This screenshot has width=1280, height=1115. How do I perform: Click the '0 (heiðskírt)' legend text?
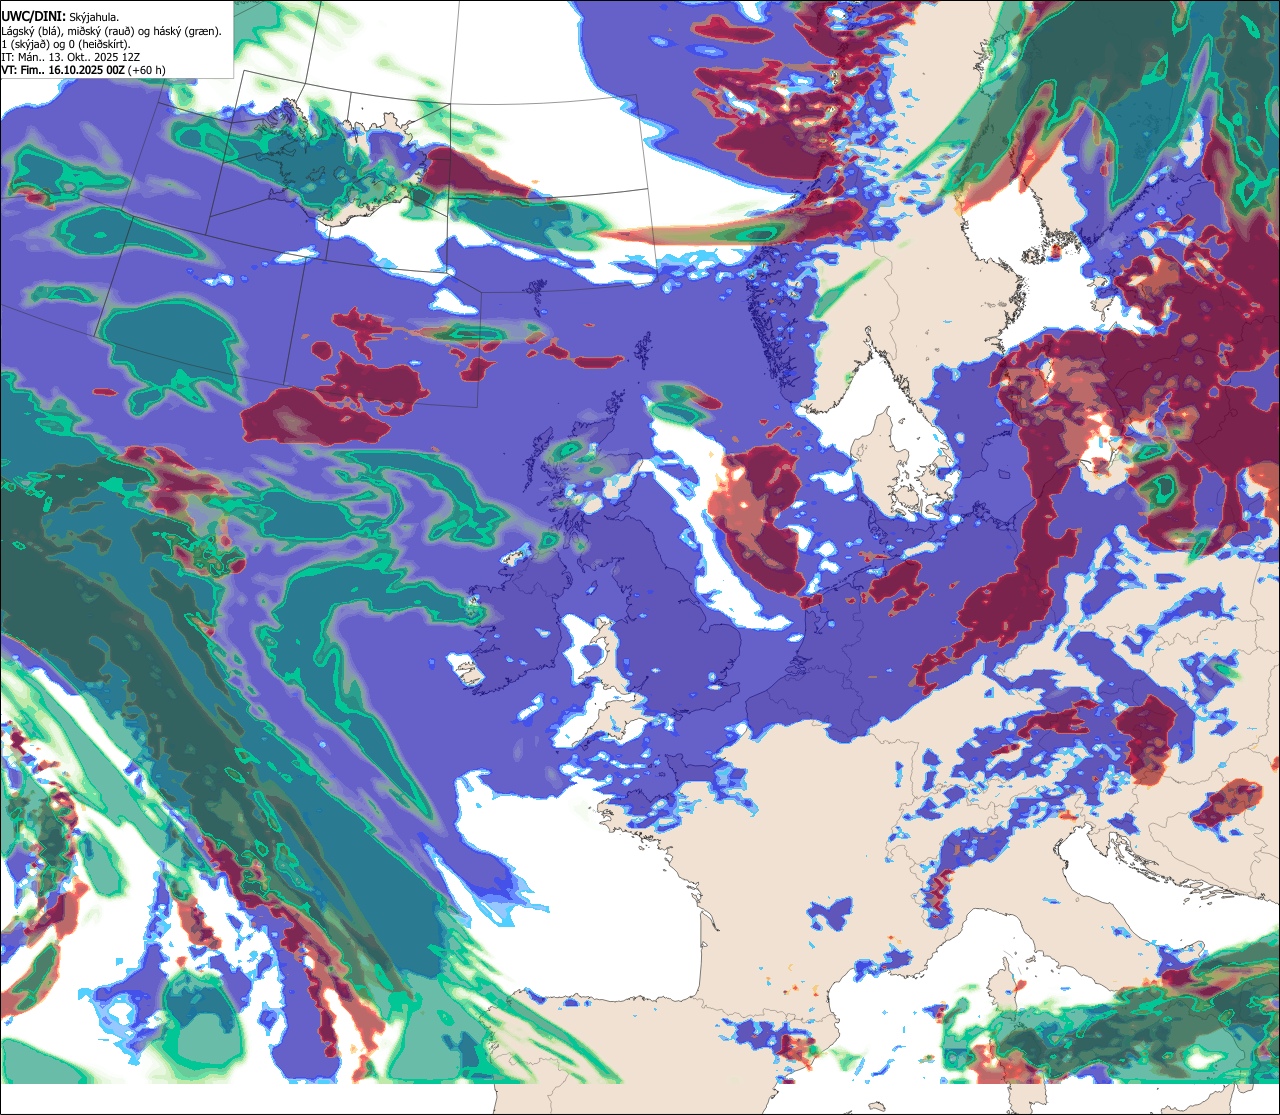tap(98, 45)
